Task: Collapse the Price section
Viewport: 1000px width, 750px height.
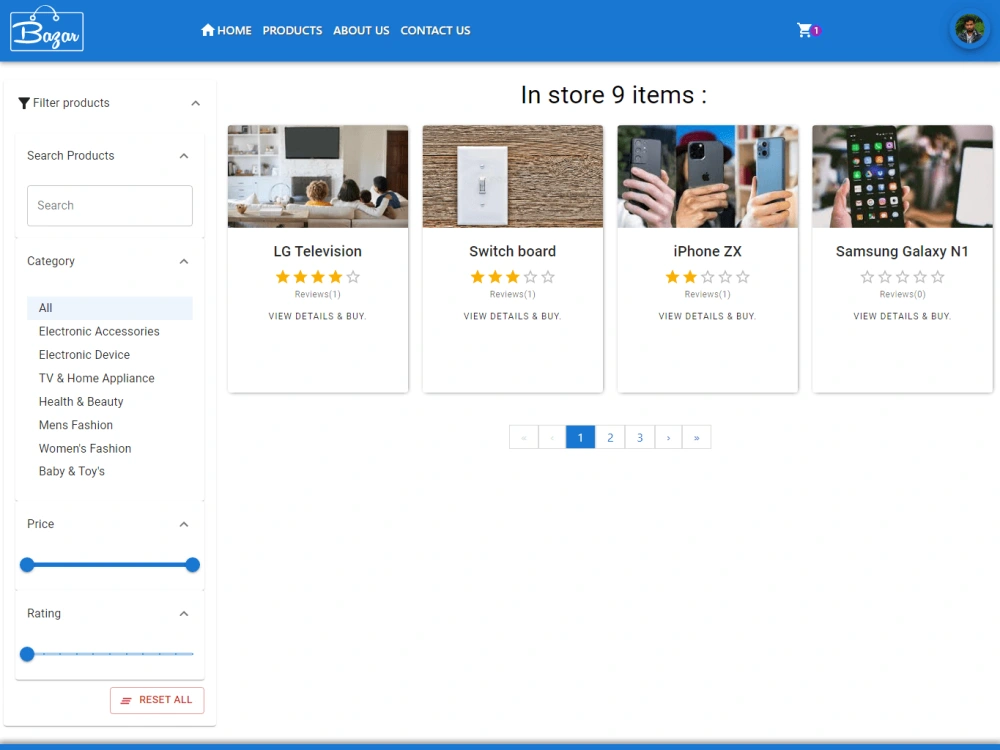Action: 184,524
